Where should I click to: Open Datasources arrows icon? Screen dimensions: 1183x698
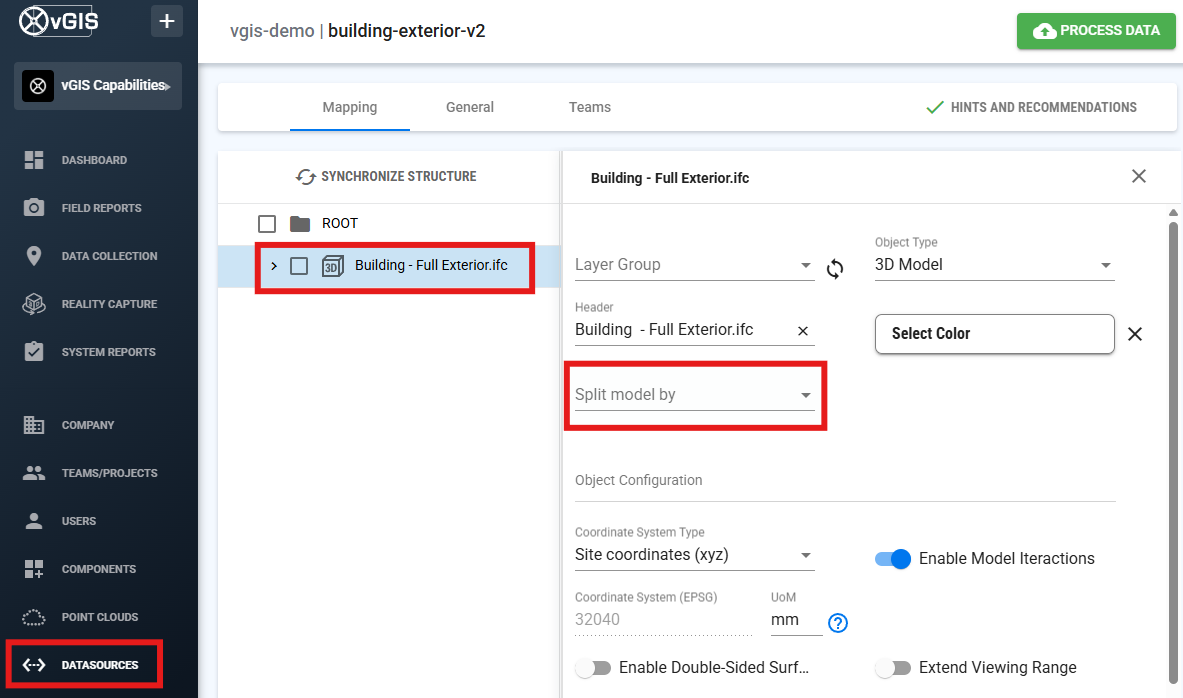[34, 665]
